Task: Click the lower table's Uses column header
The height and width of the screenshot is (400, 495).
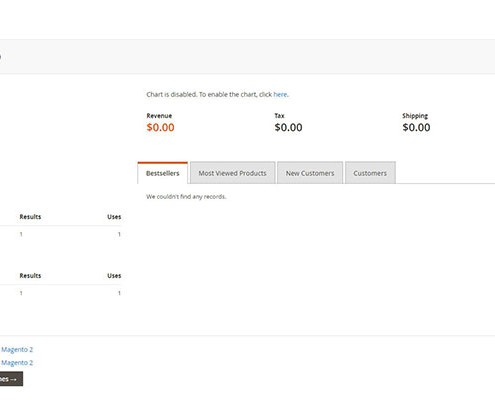Action: 114,276
